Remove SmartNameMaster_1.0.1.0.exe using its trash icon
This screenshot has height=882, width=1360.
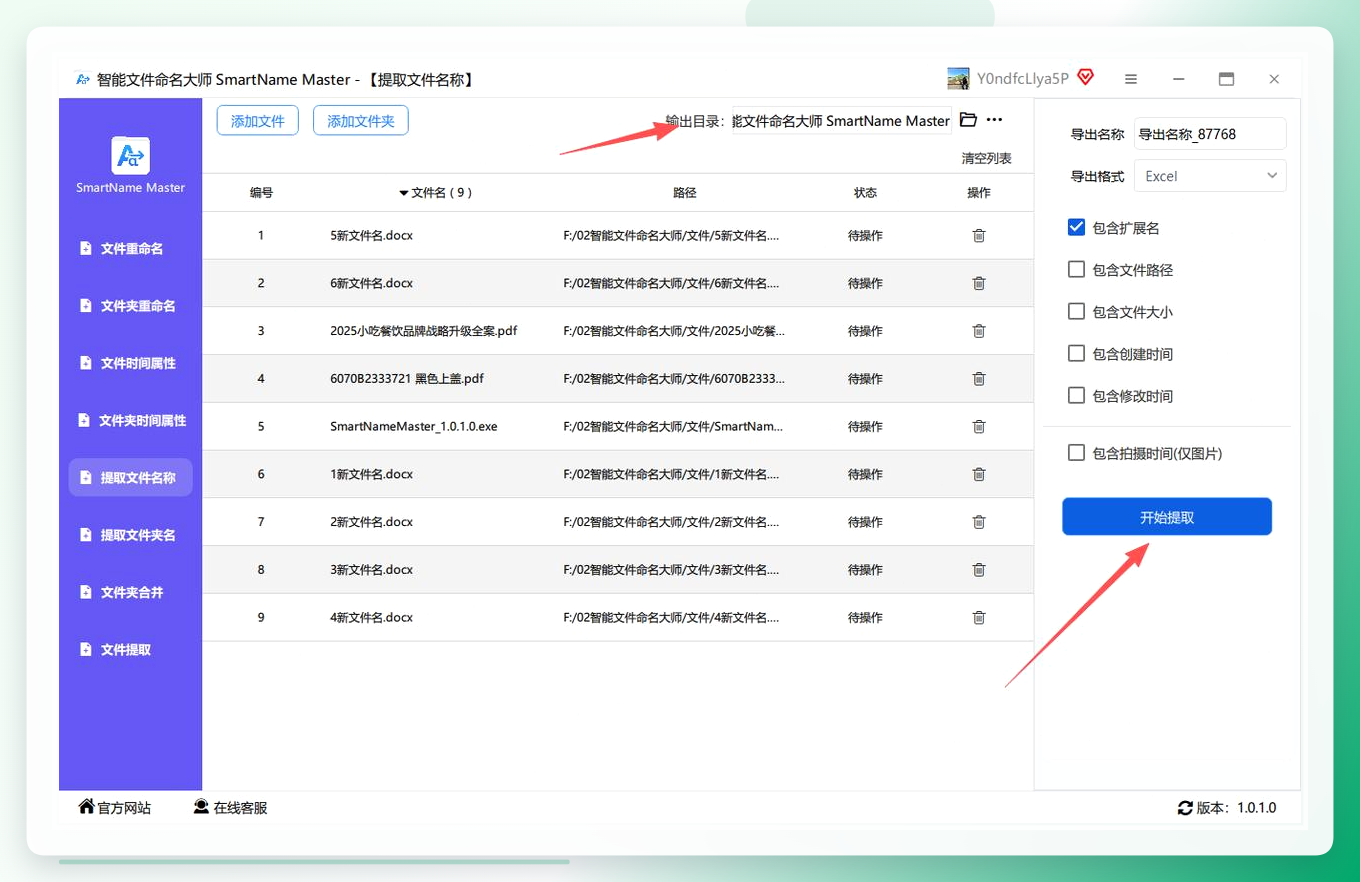979,426
